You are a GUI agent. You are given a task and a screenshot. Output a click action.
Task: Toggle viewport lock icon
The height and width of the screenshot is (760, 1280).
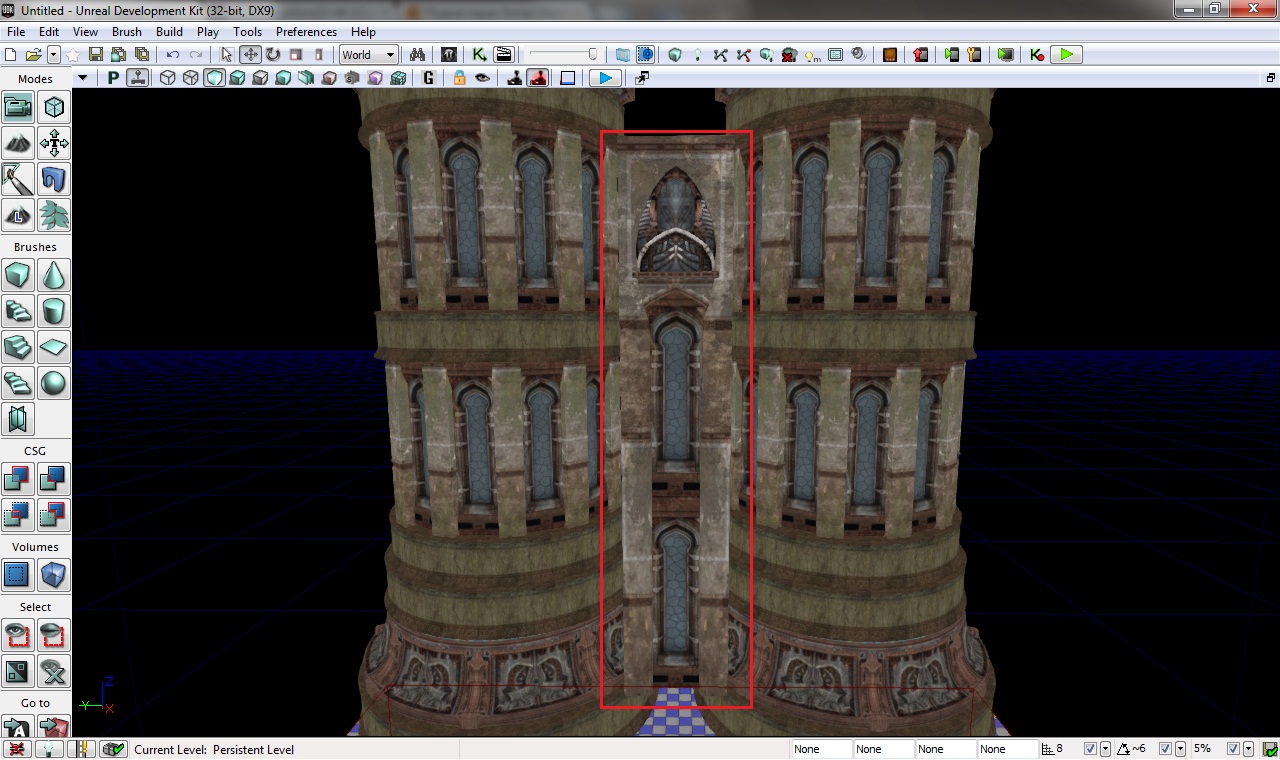(x=459, y=78)
